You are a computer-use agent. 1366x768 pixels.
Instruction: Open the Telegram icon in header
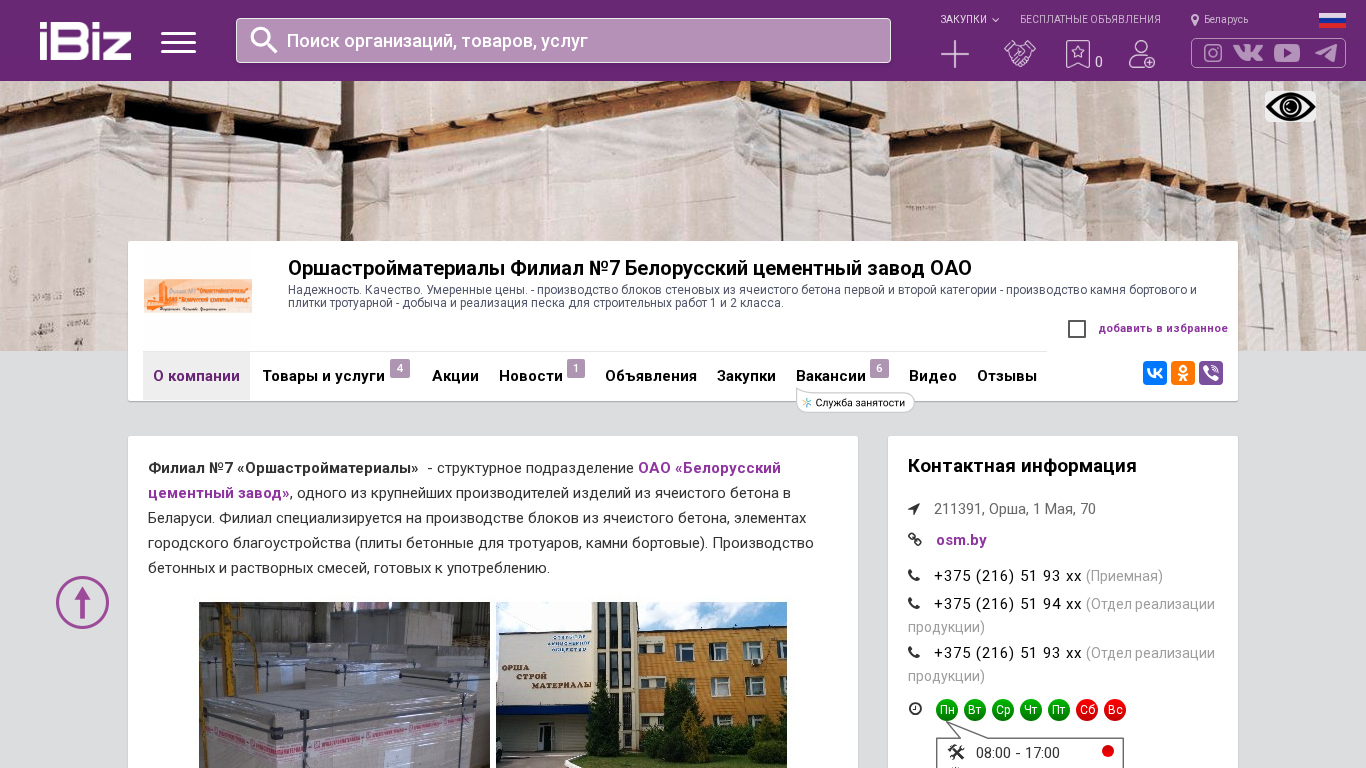click(1326, 53)
